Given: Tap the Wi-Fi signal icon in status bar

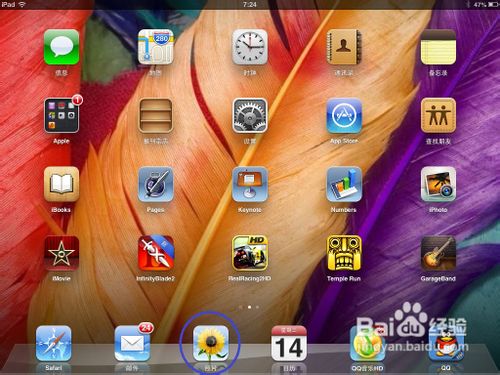Looking at the screenshot, I should (x=22, y=5).
